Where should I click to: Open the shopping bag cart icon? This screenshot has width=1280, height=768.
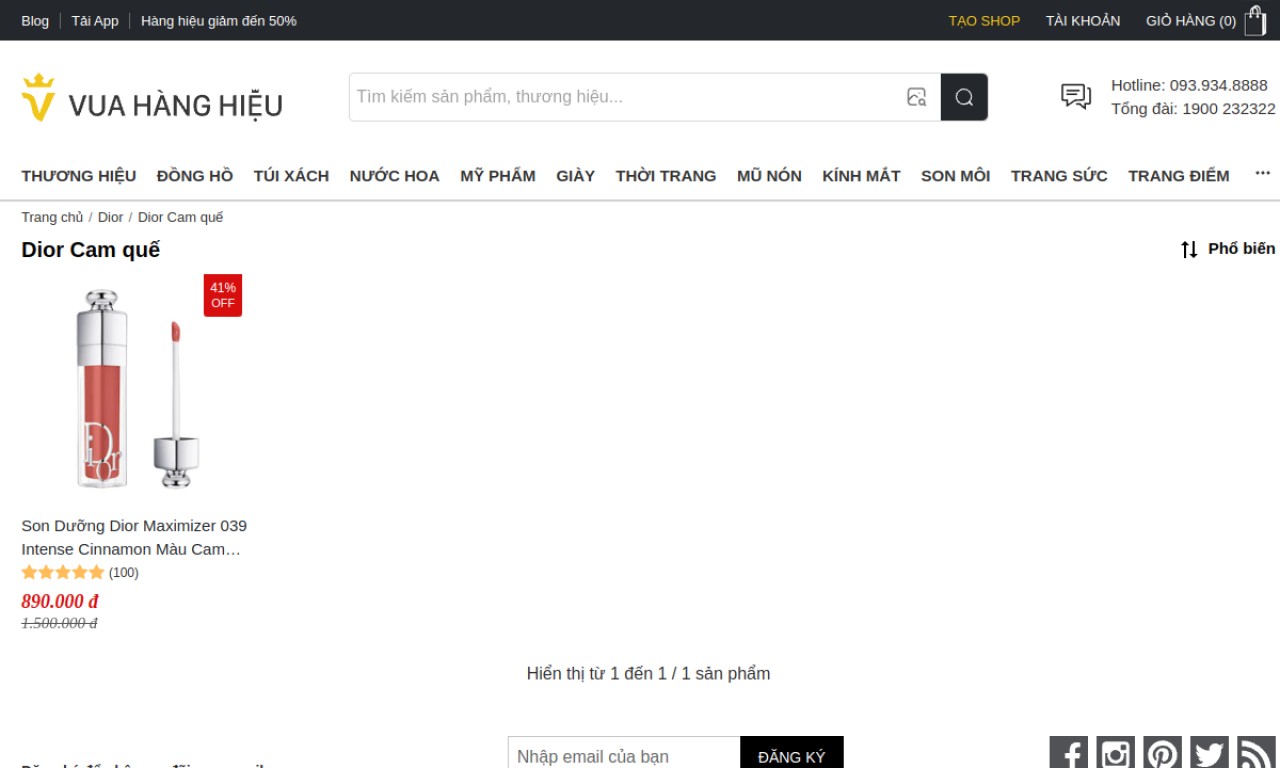tap(1255, 20)
